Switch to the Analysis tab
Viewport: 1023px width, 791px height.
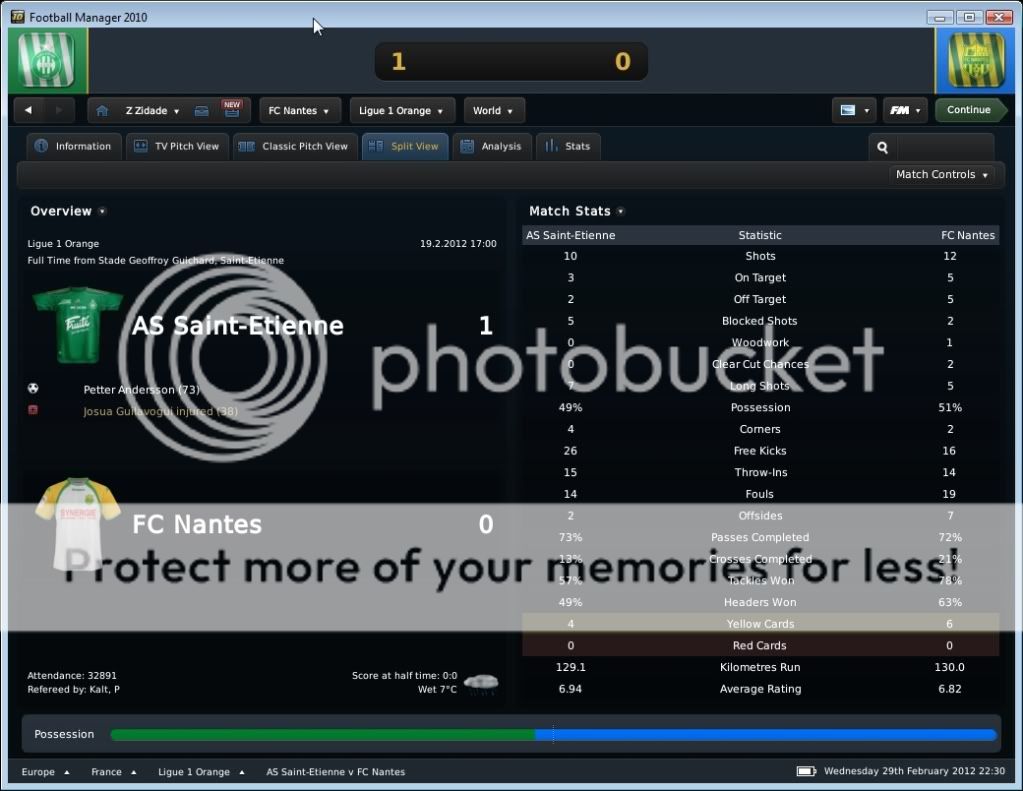(491, 146)
